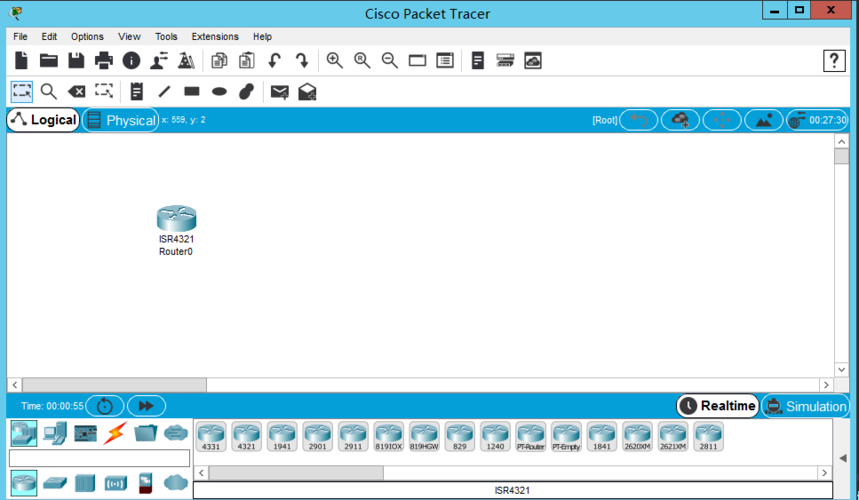The height and width of the screenshot is (500, 859).
Task: Select the Place Note tool
Action: 137,91
